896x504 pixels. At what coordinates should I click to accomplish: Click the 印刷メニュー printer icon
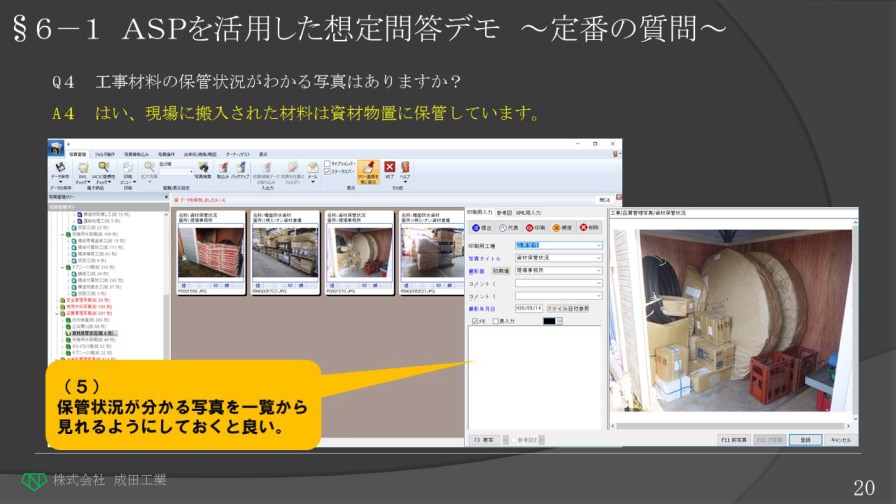click(x=127, y=168)
